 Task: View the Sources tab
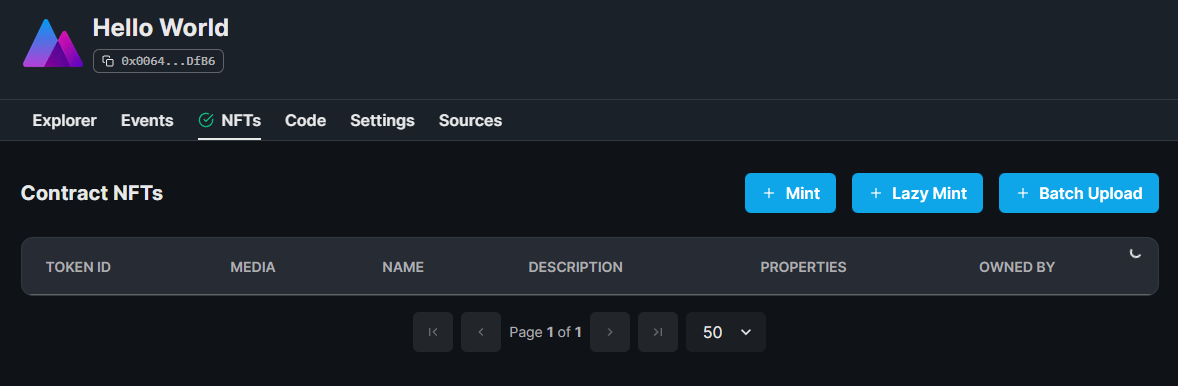coord(470,120)
